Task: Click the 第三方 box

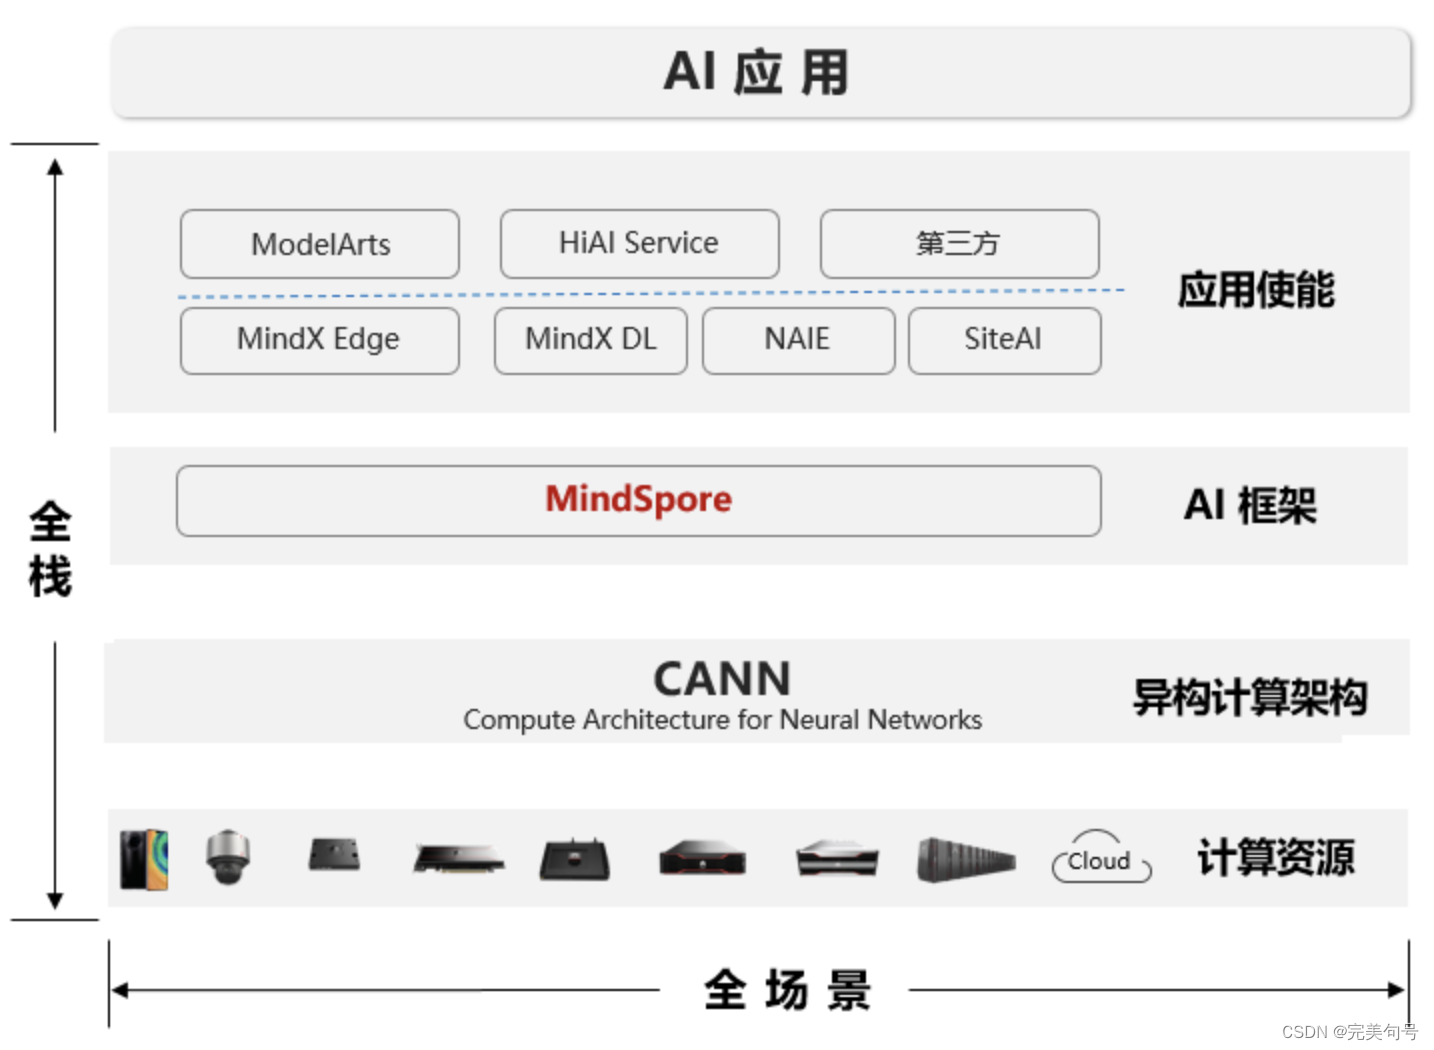Action: (960, 244)
